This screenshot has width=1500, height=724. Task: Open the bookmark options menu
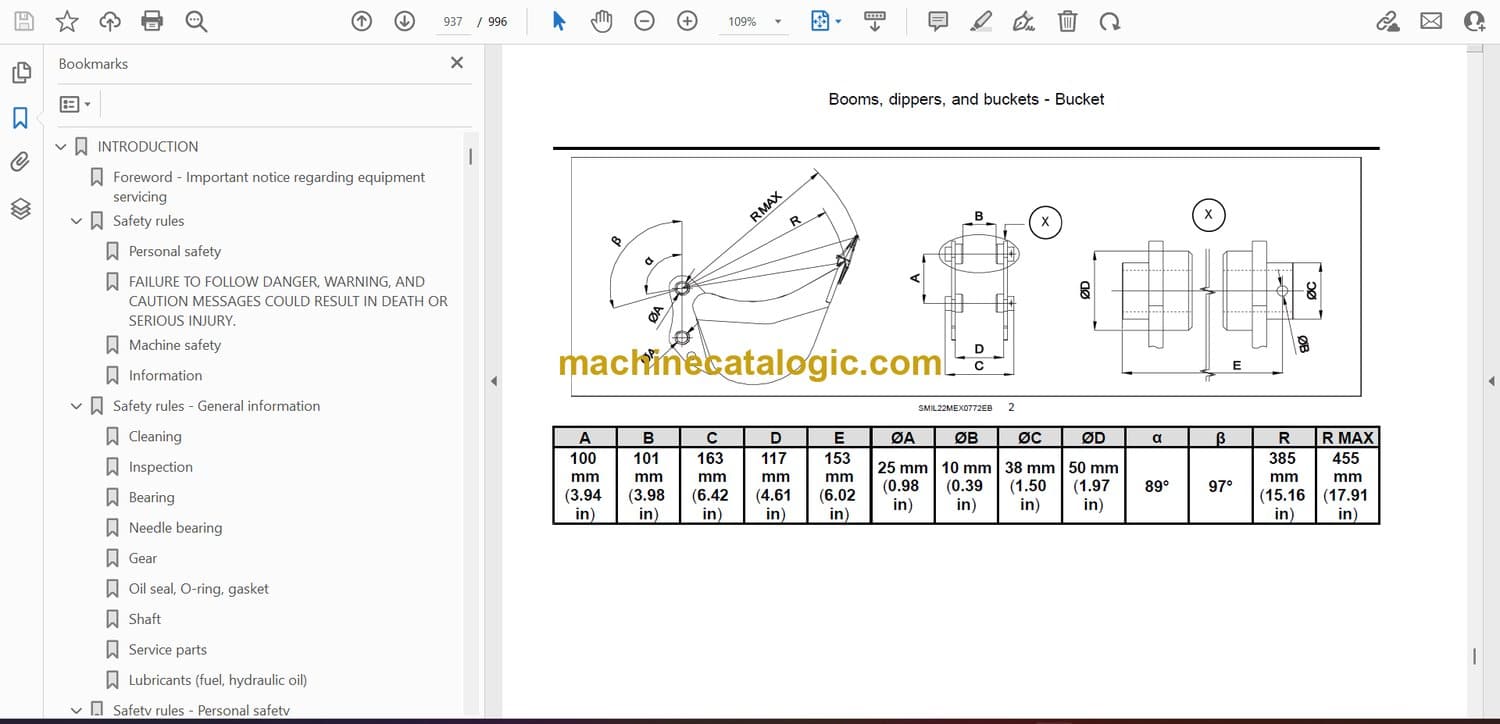(x=75, y=104)
